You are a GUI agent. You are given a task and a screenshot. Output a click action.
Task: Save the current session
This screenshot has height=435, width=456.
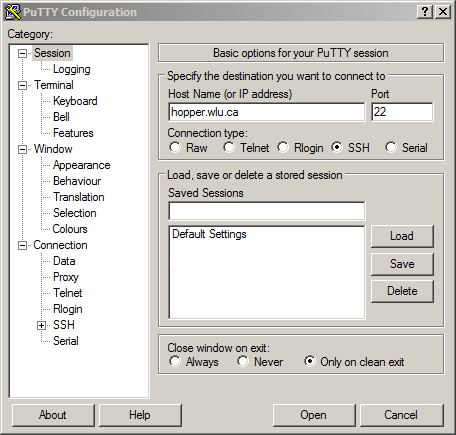[x=402, y=264]
